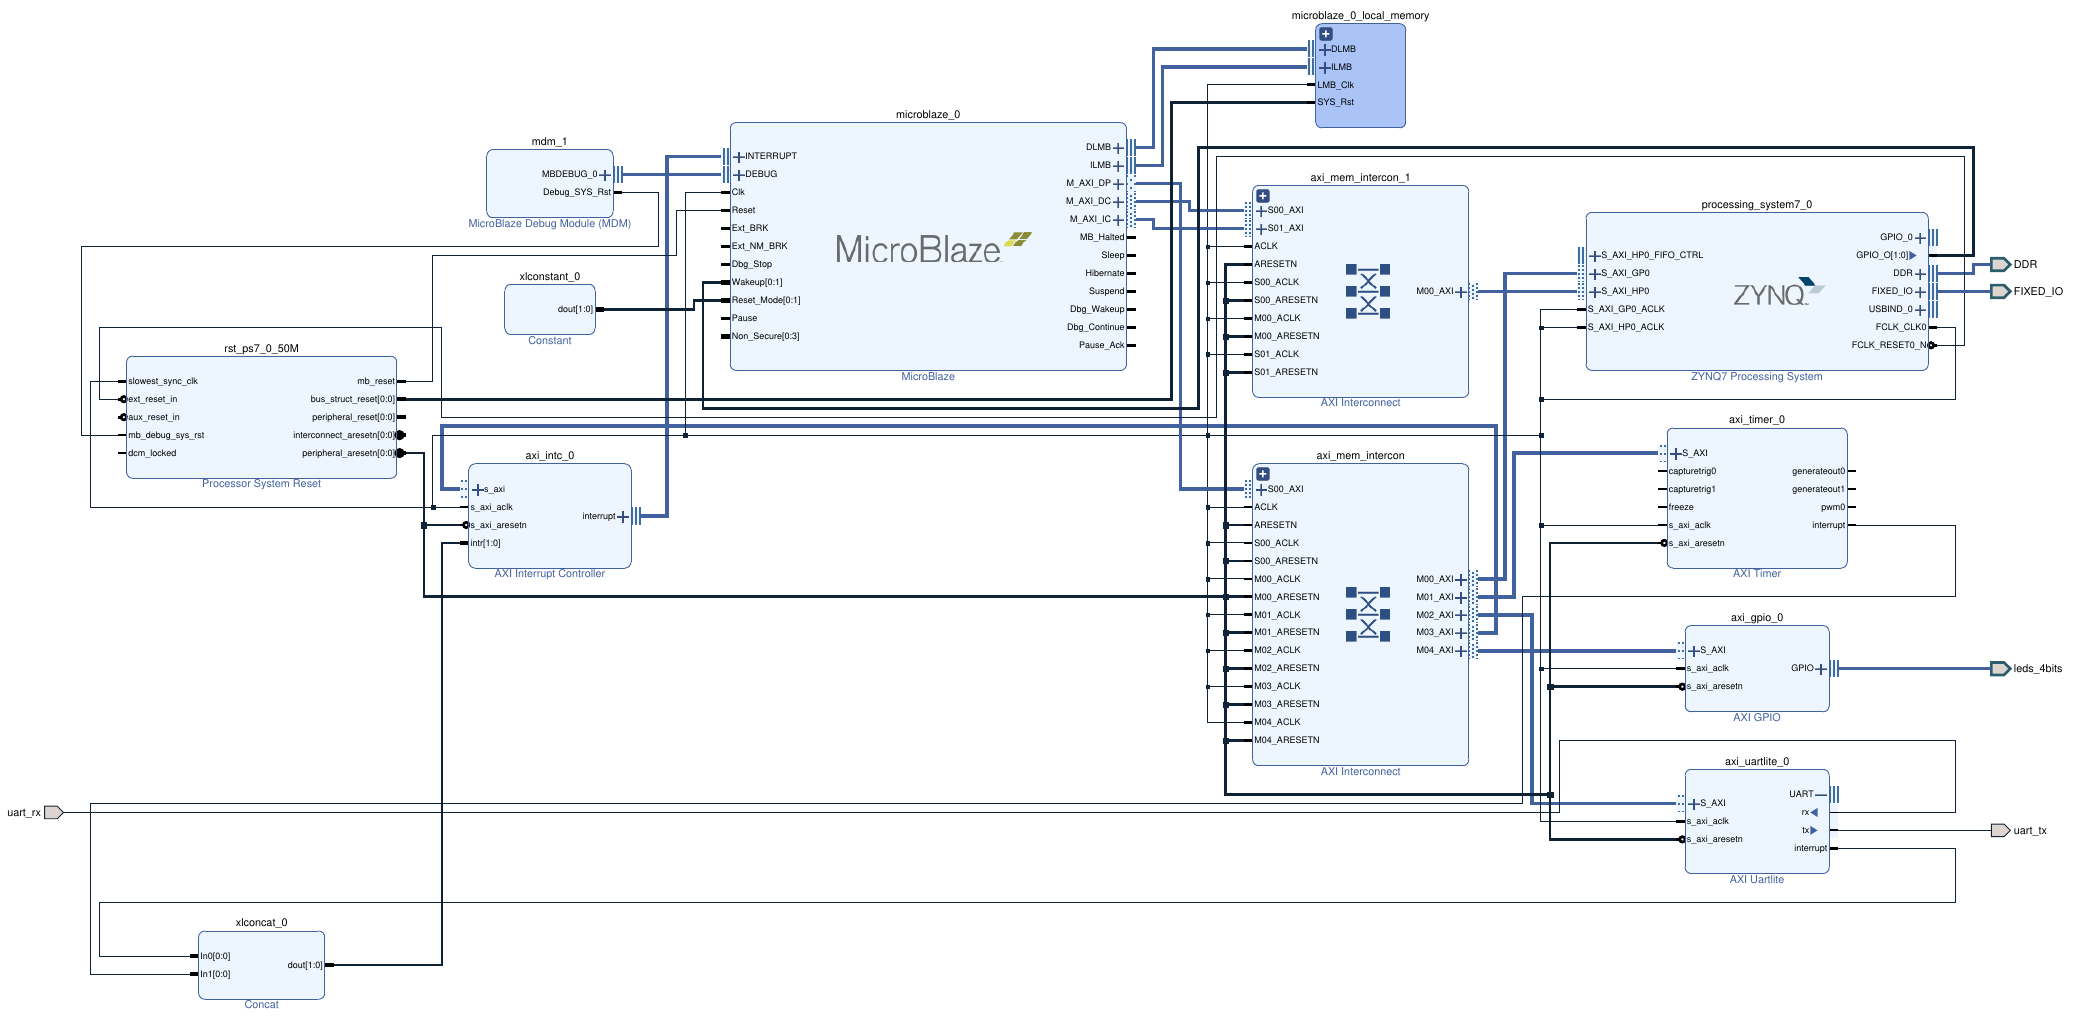The image size is (2086, 1024).
Task: Select the FIXED_IO external port symbol
Action: click(x=1999, y=292)
